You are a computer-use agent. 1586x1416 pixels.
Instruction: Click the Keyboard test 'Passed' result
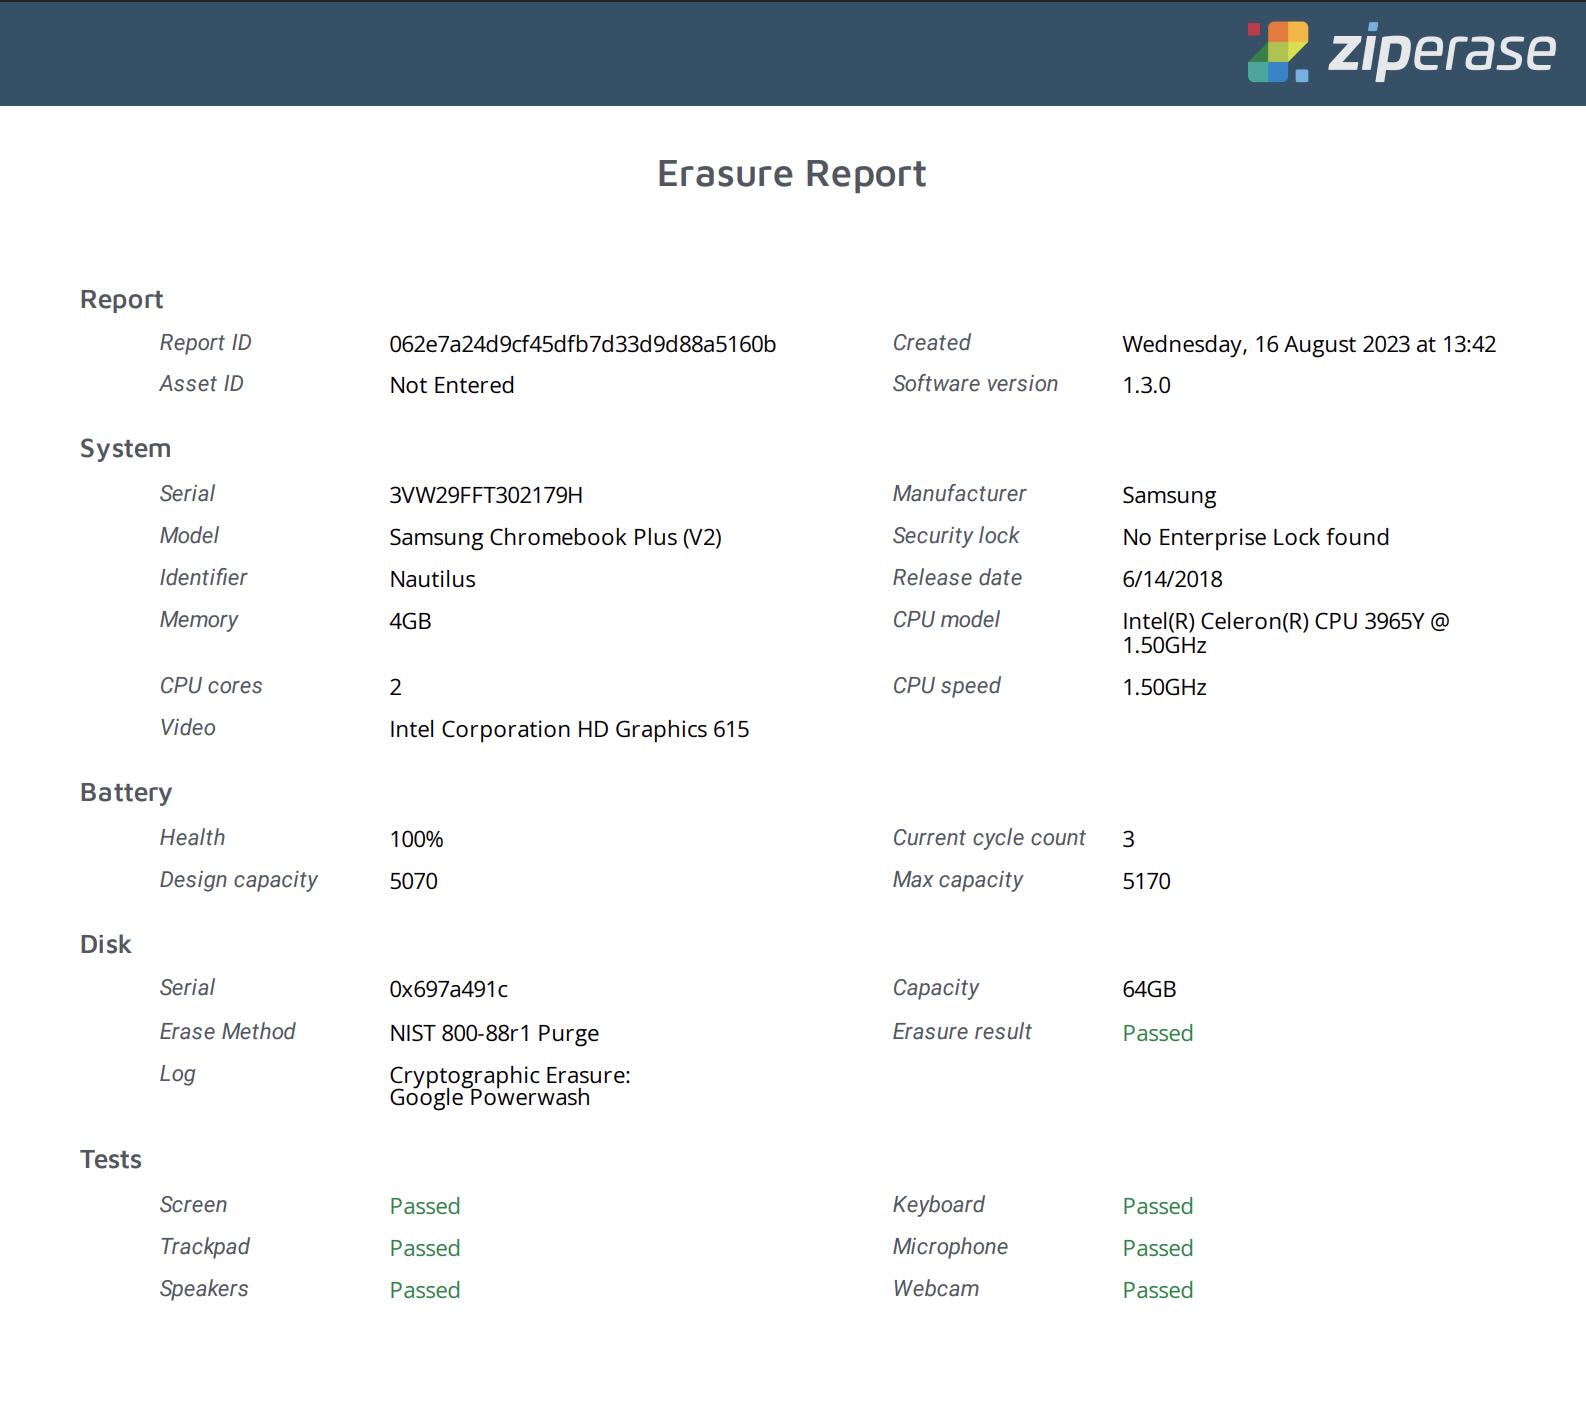(x=1157, y=1206)
